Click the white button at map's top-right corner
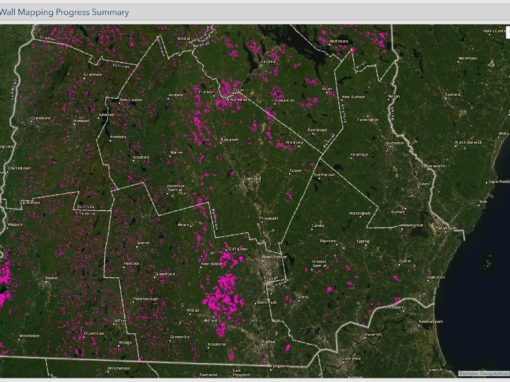The image size is (510, 382). (508, 33)
